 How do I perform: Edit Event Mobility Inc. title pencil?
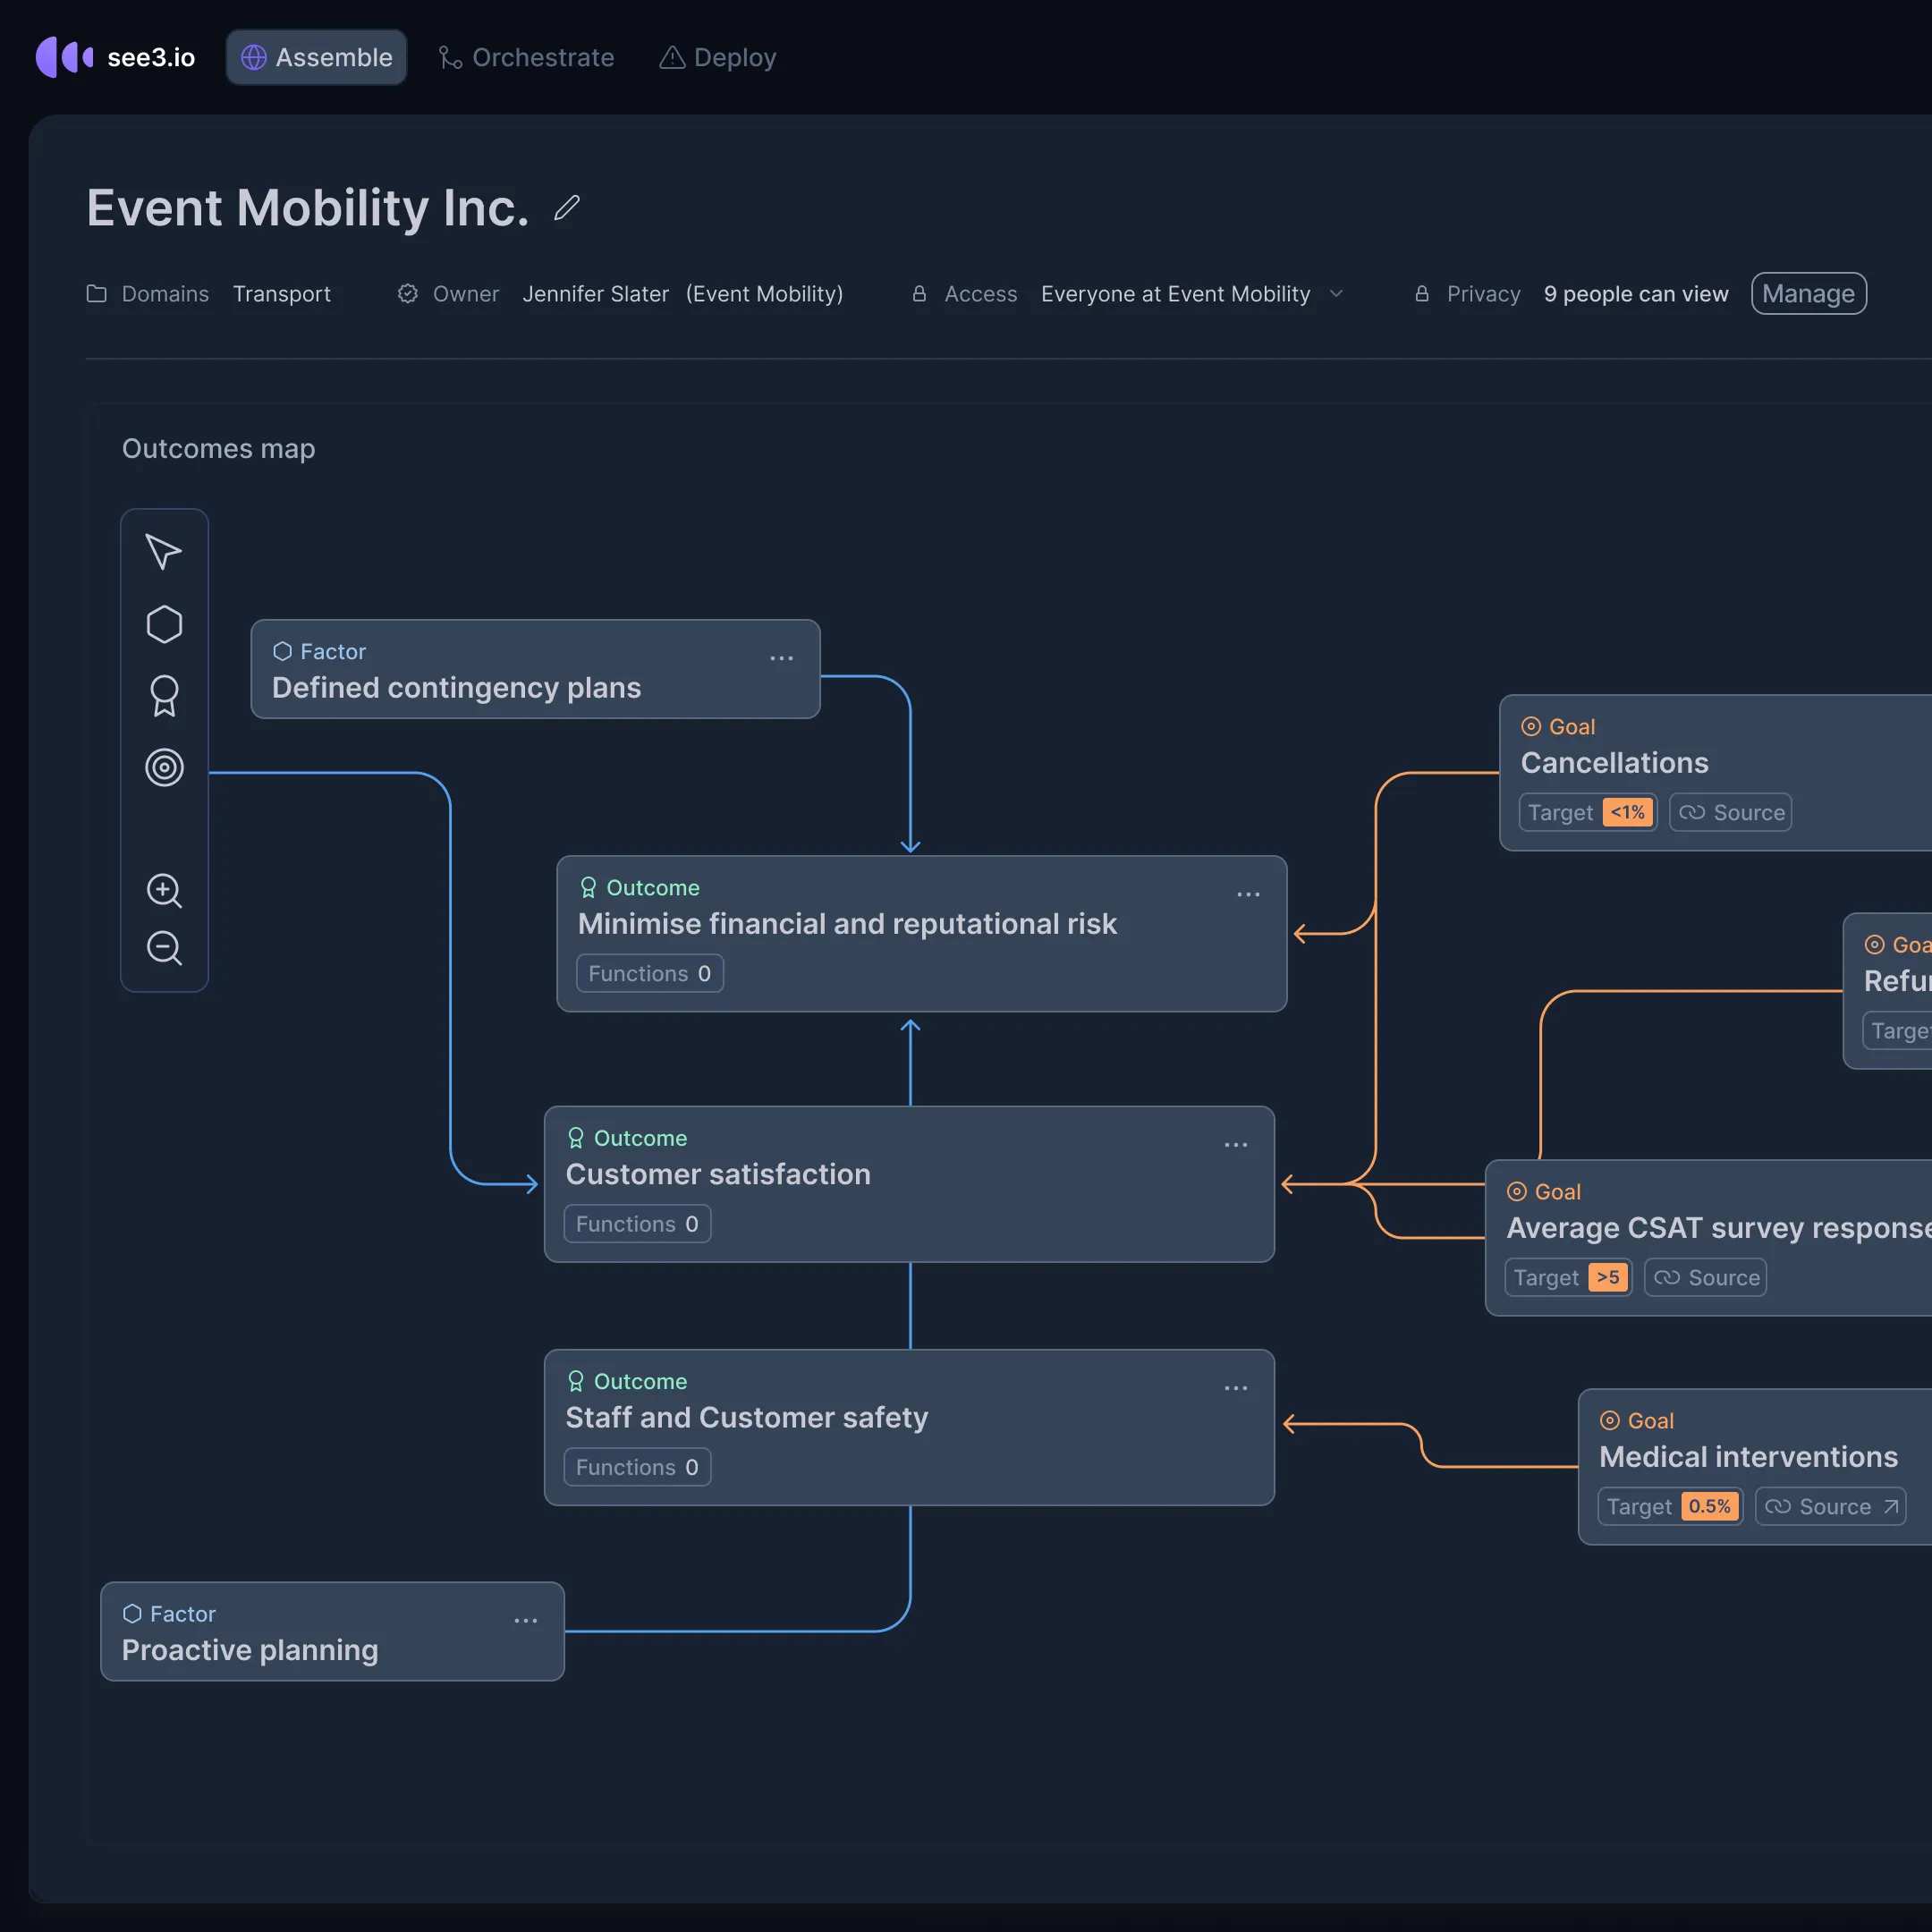click(x=567, y=208)
